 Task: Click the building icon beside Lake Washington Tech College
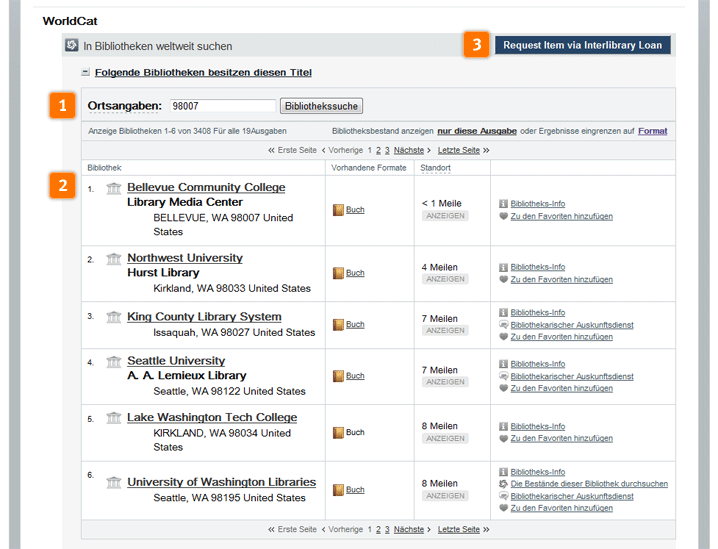(113, 418)
